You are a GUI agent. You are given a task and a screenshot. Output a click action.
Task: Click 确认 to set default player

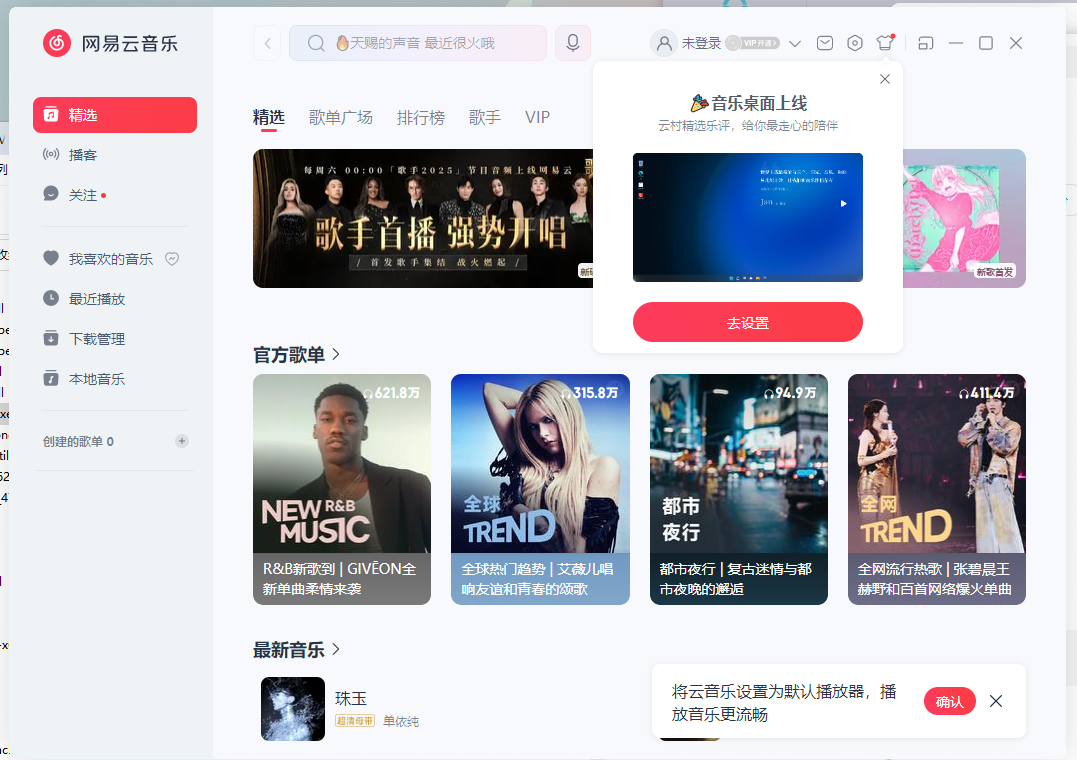coord(950,701)
